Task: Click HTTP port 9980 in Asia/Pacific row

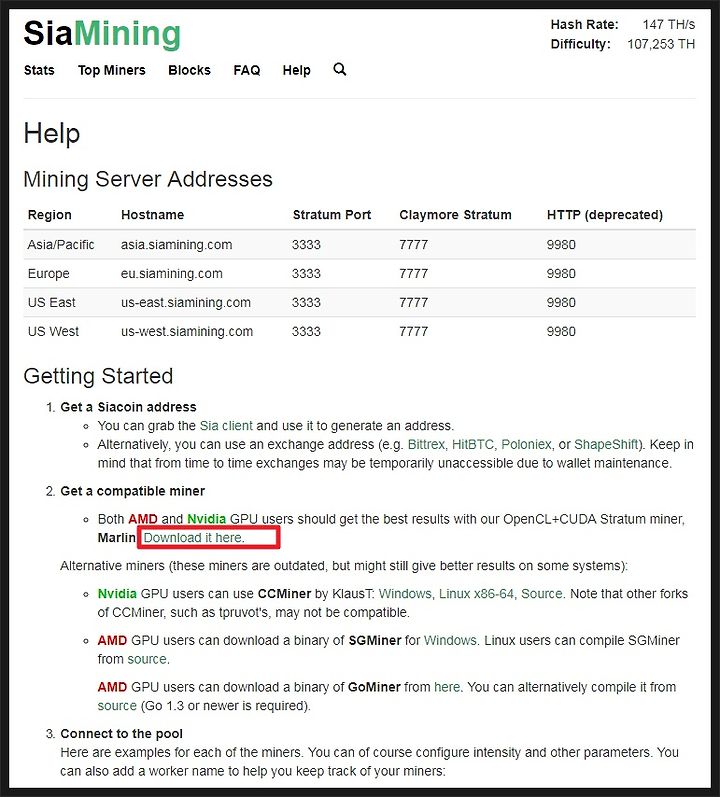Action: 561,244
